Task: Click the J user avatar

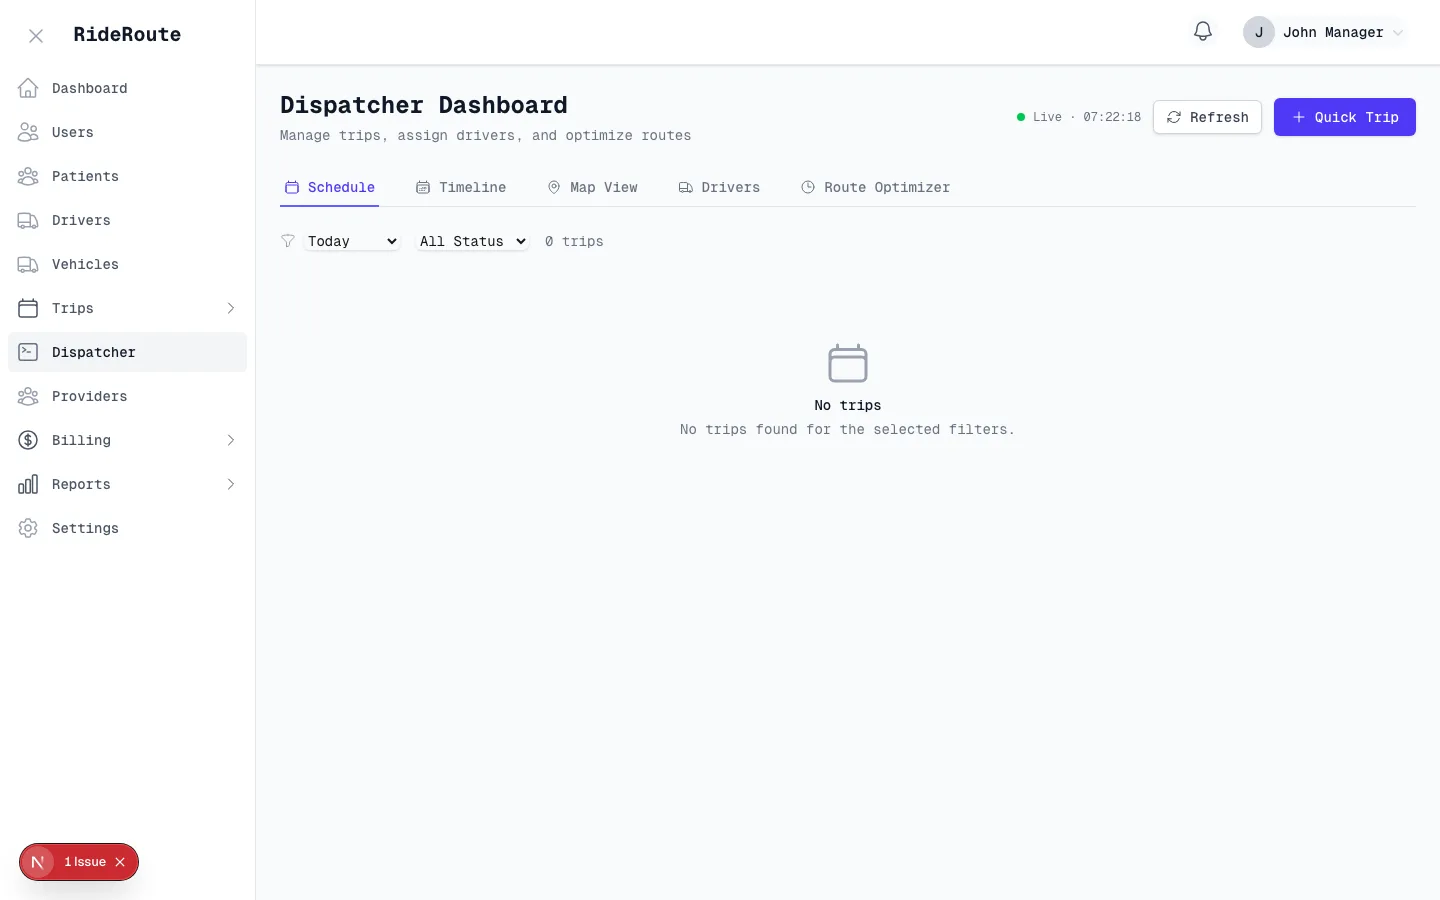Action: 1259,32
